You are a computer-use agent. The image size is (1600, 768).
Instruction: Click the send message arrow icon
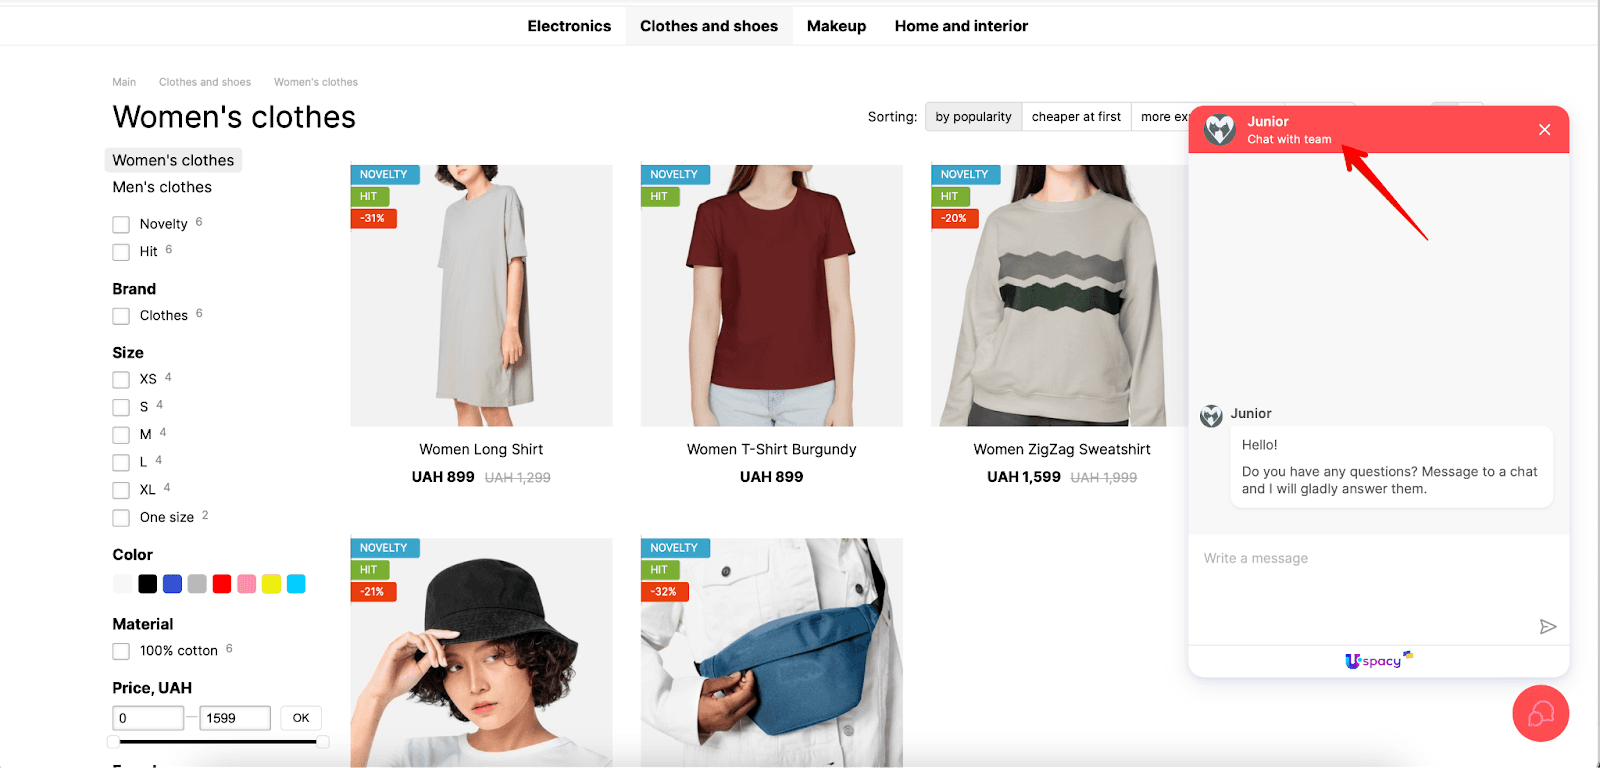click(x=1547, y=627)
